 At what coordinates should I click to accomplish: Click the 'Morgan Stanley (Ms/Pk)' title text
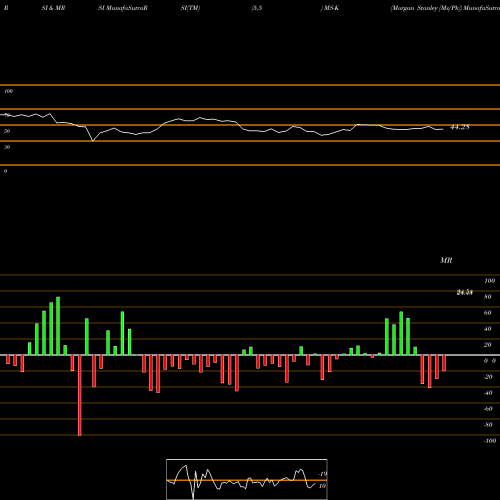tap(426, 8)
